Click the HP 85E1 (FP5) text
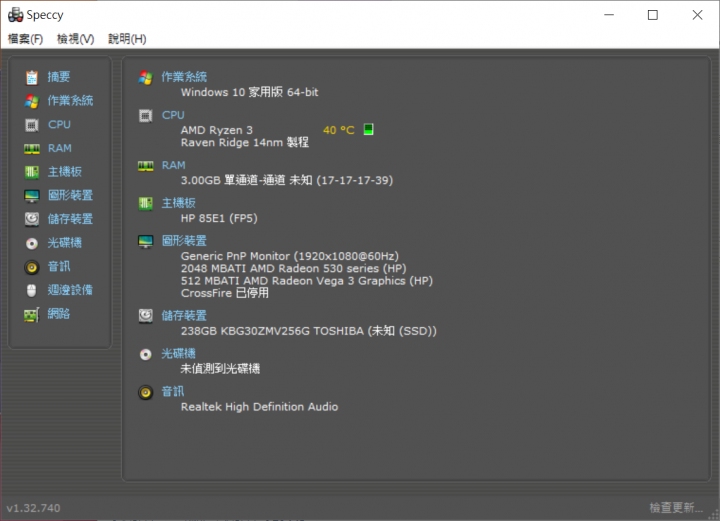720x521 pixels. pos(219,218)
